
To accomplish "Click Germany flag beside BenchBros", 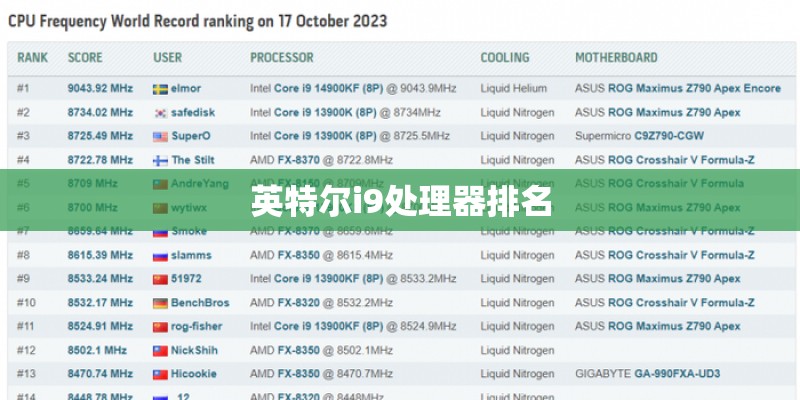I will (x=160, y=304).
